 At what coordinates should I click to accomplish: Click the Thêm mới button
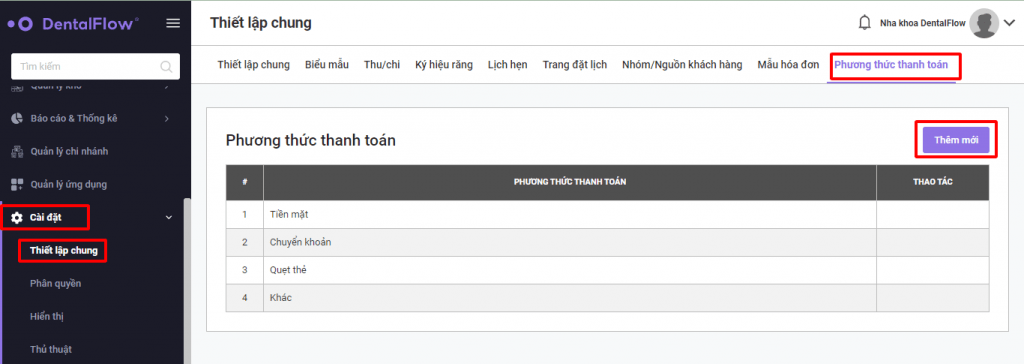[956, 140]
